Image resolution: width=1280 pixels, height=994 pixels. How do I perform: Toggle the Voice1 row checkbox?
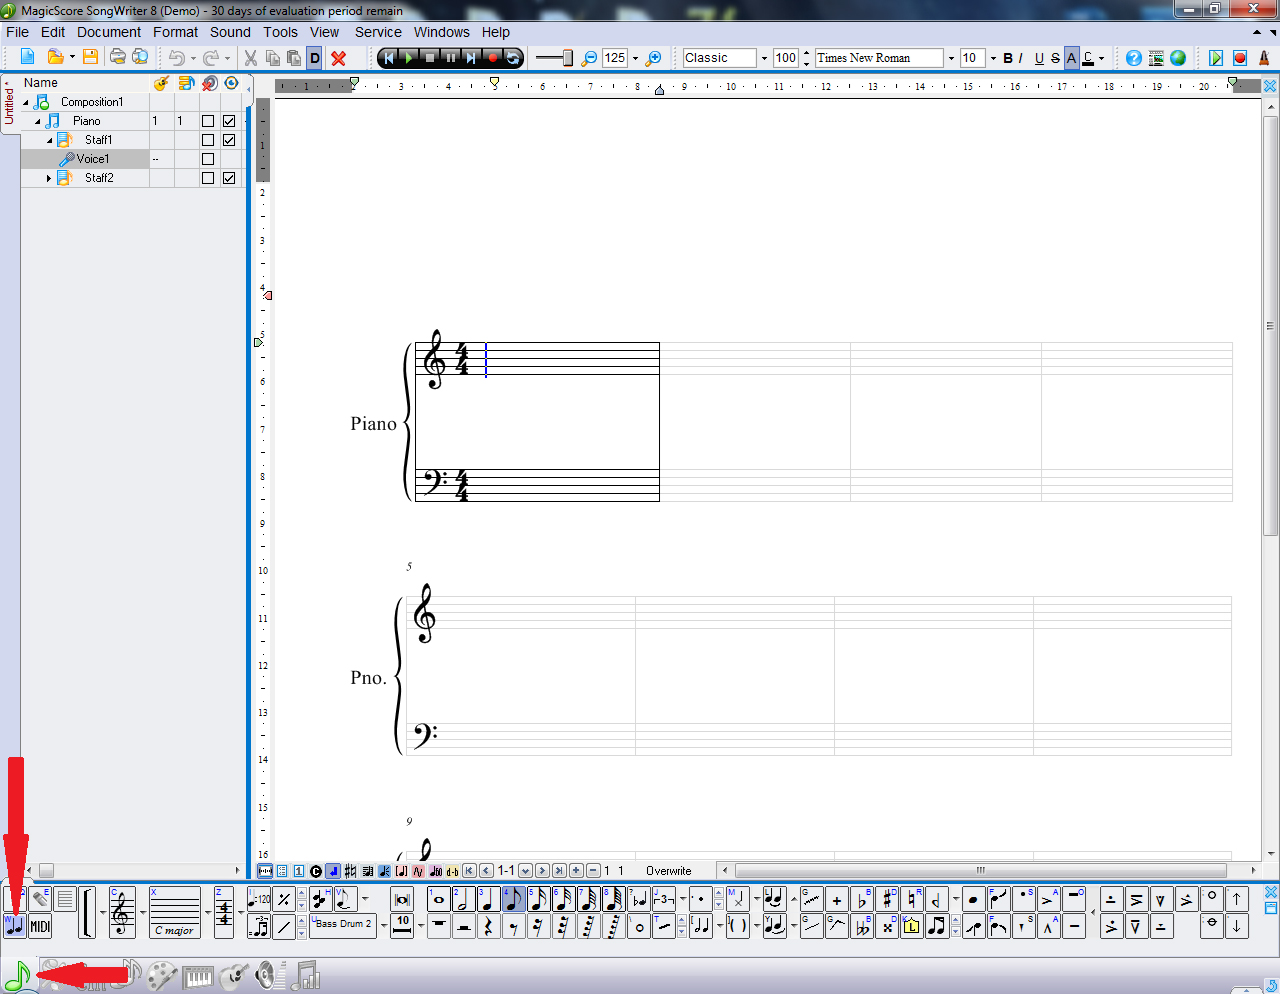tap(208, 159)
